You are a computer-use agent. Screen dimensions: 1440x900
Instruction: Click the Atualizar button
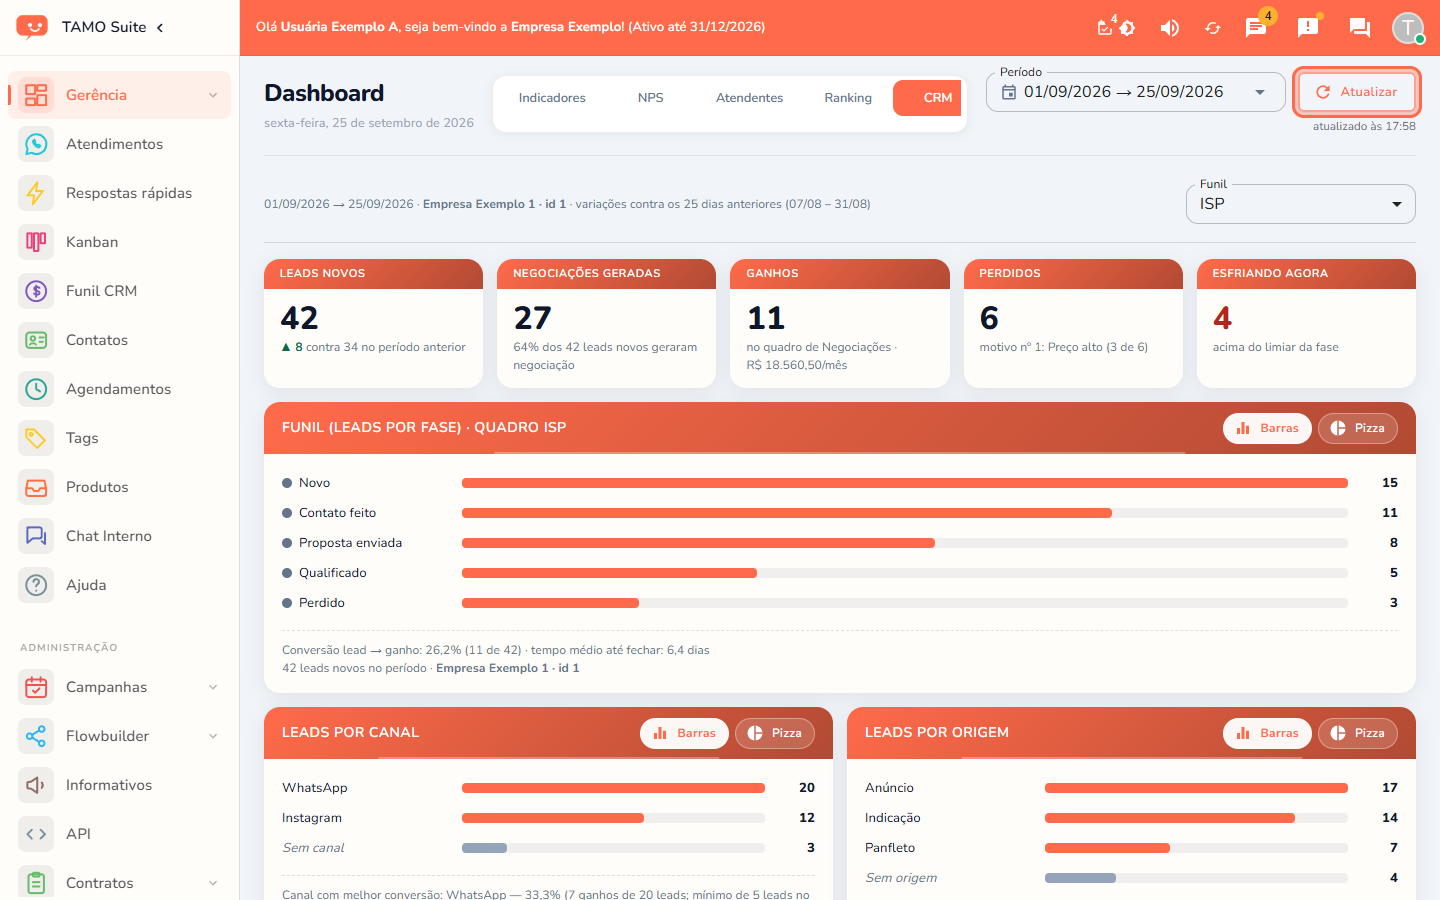pyautogui.click(x=1357, y=92)
